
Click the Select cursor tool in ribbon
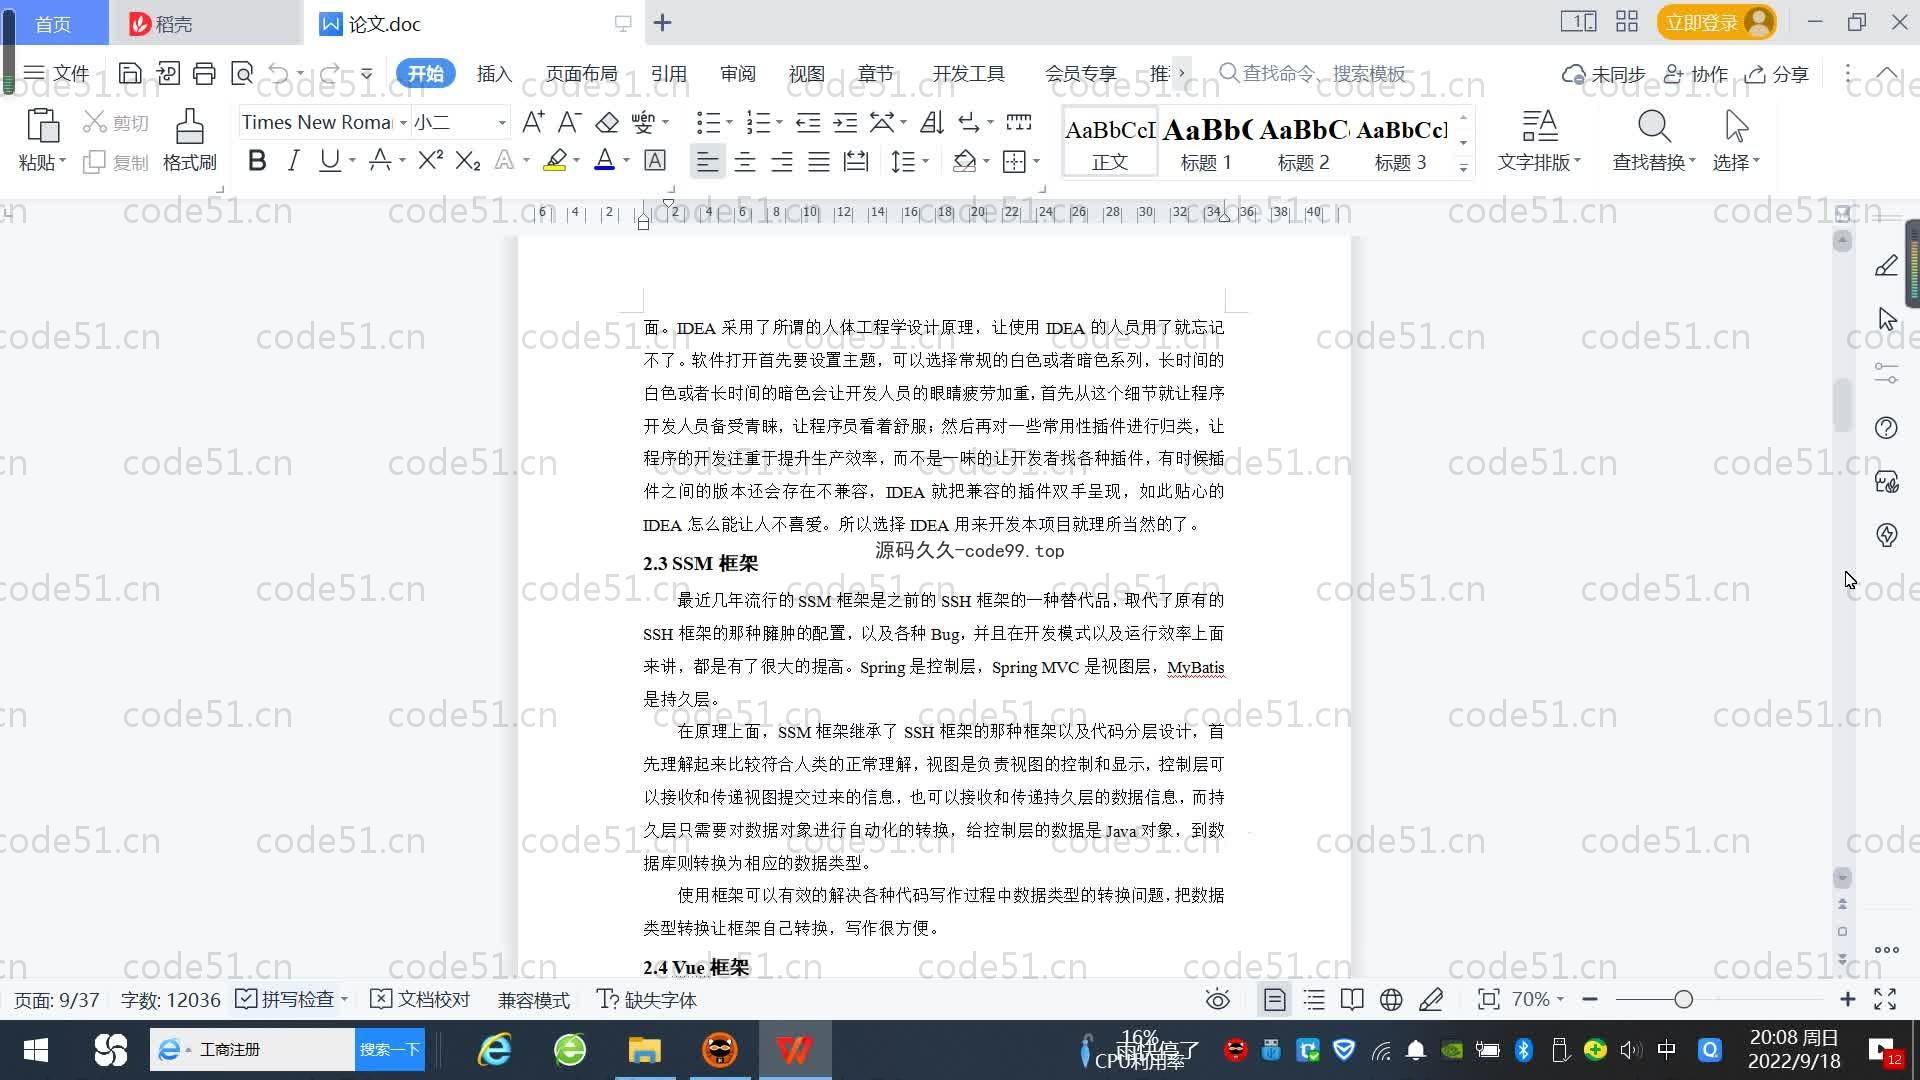1736,127
